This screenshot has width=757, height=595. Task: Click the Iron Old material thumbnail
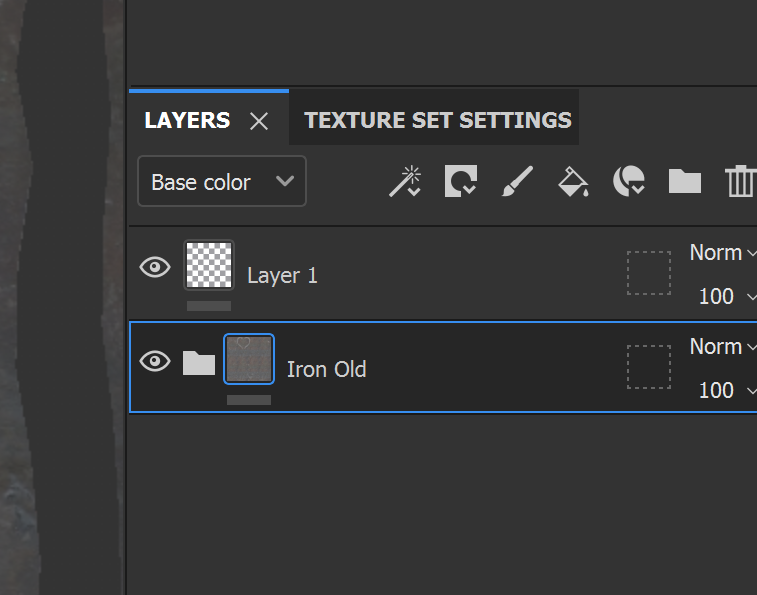[x=249, y=359]
